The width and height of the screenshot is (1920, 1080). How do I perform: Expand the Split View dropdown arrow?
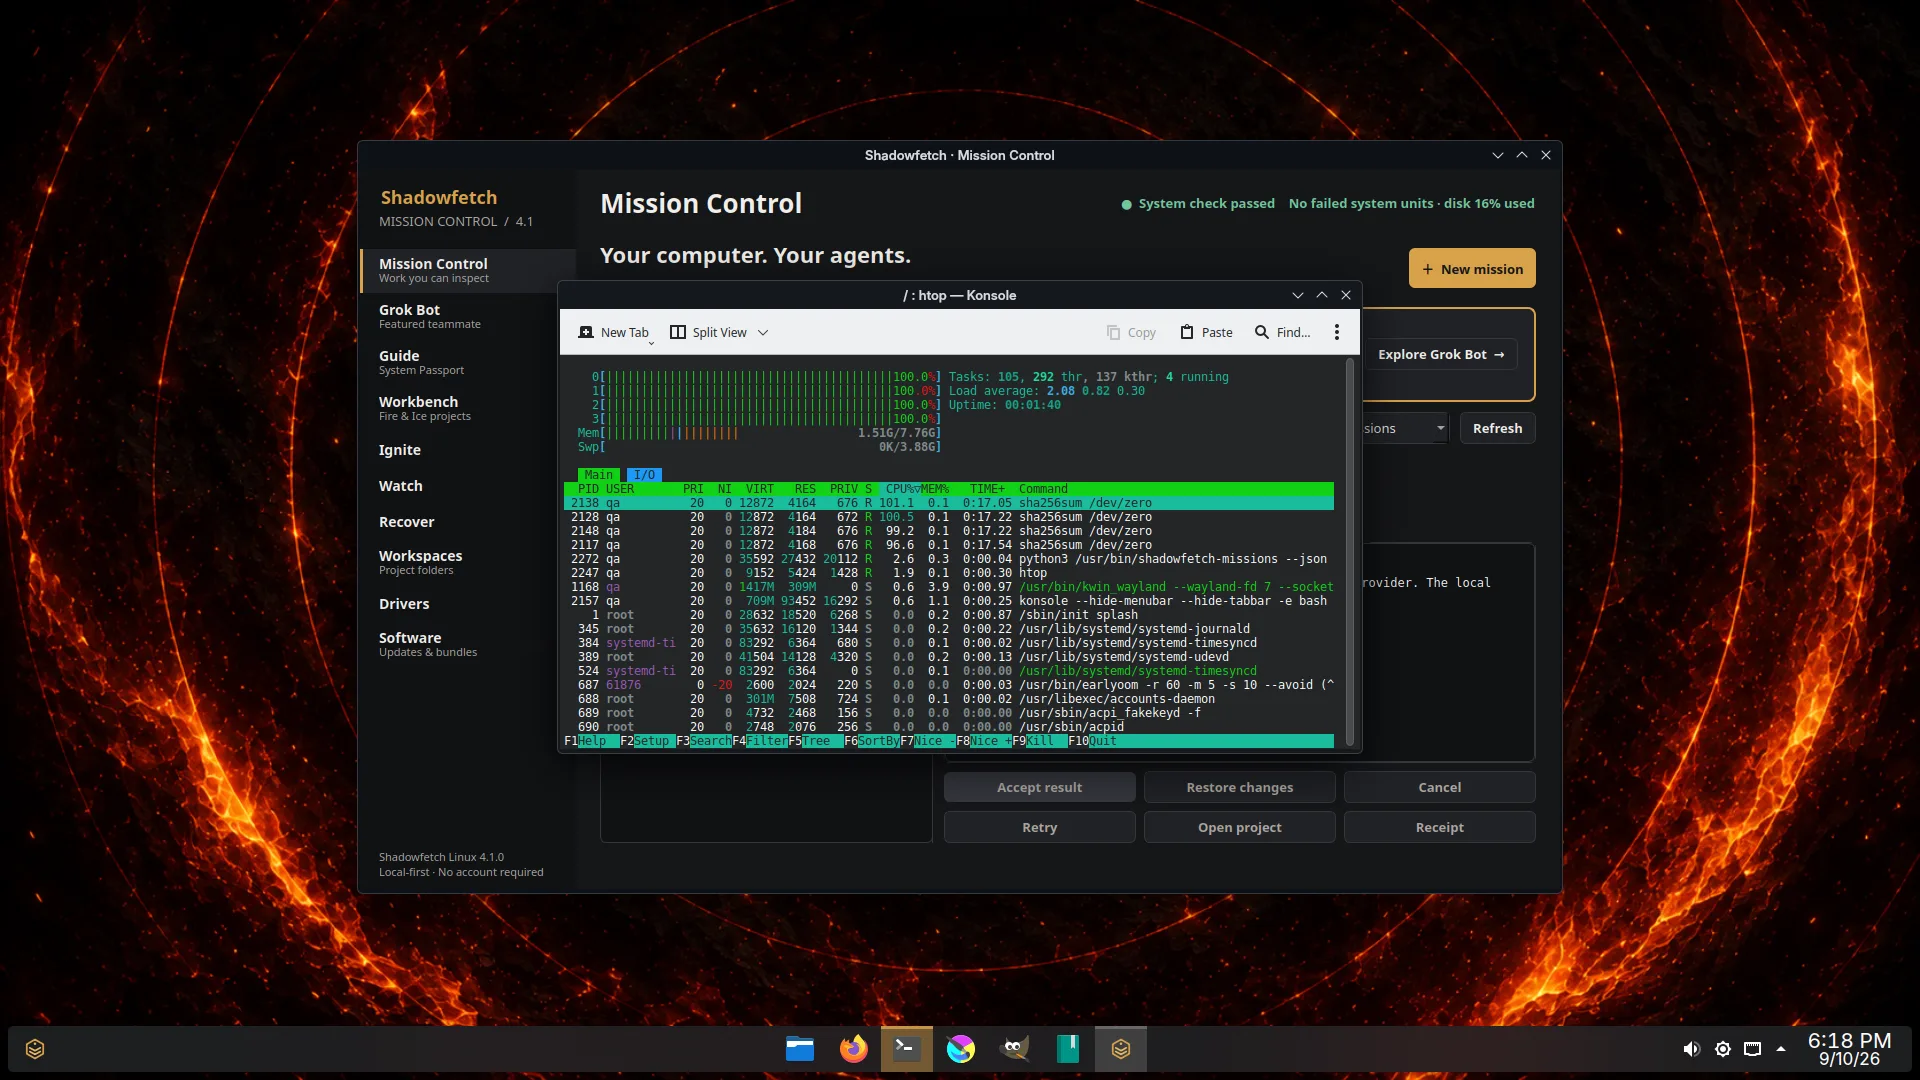(763, 332)
